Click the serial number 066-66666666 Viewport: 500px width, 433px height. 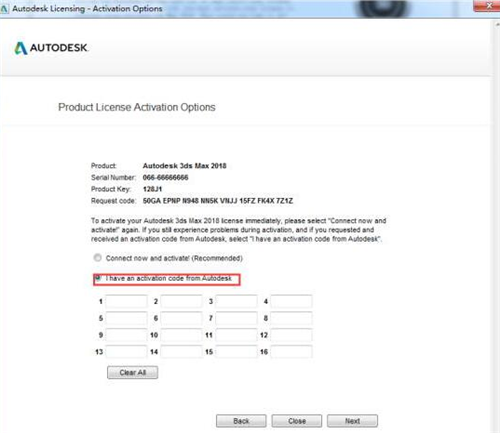pyautogui.click(x=165, y=178)
